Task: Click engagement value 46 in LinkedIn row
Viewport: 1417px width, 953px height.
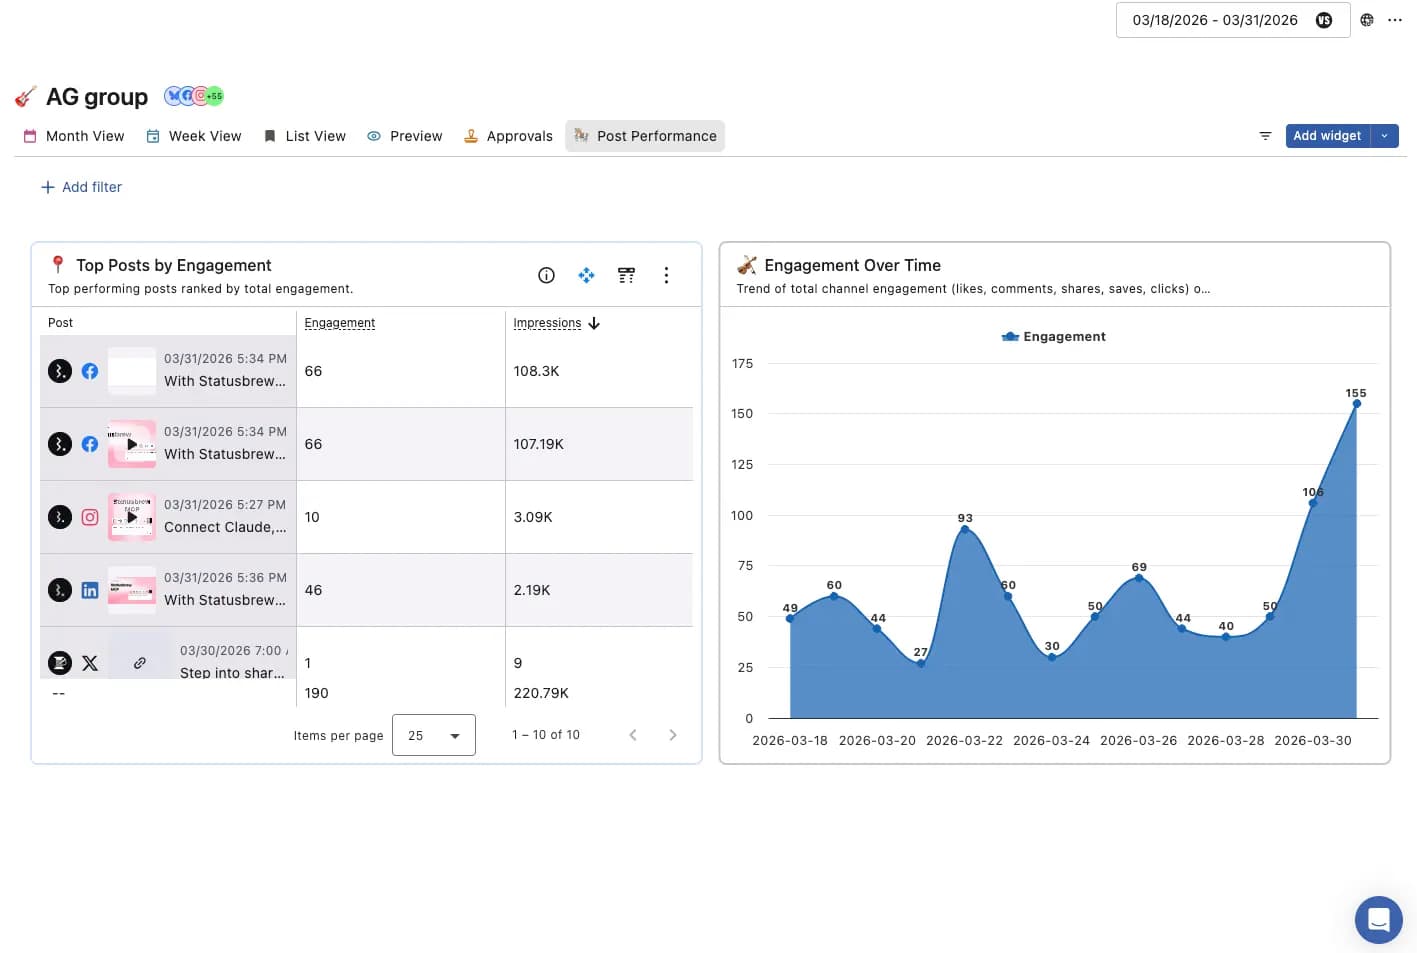Action: click(313, 590)
